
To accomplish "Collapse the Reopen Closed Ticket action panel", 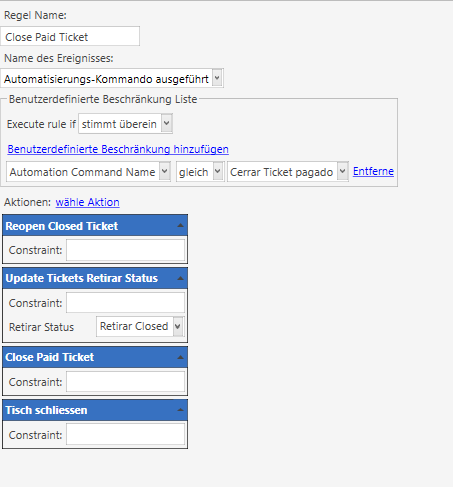I will pos(180,226).
